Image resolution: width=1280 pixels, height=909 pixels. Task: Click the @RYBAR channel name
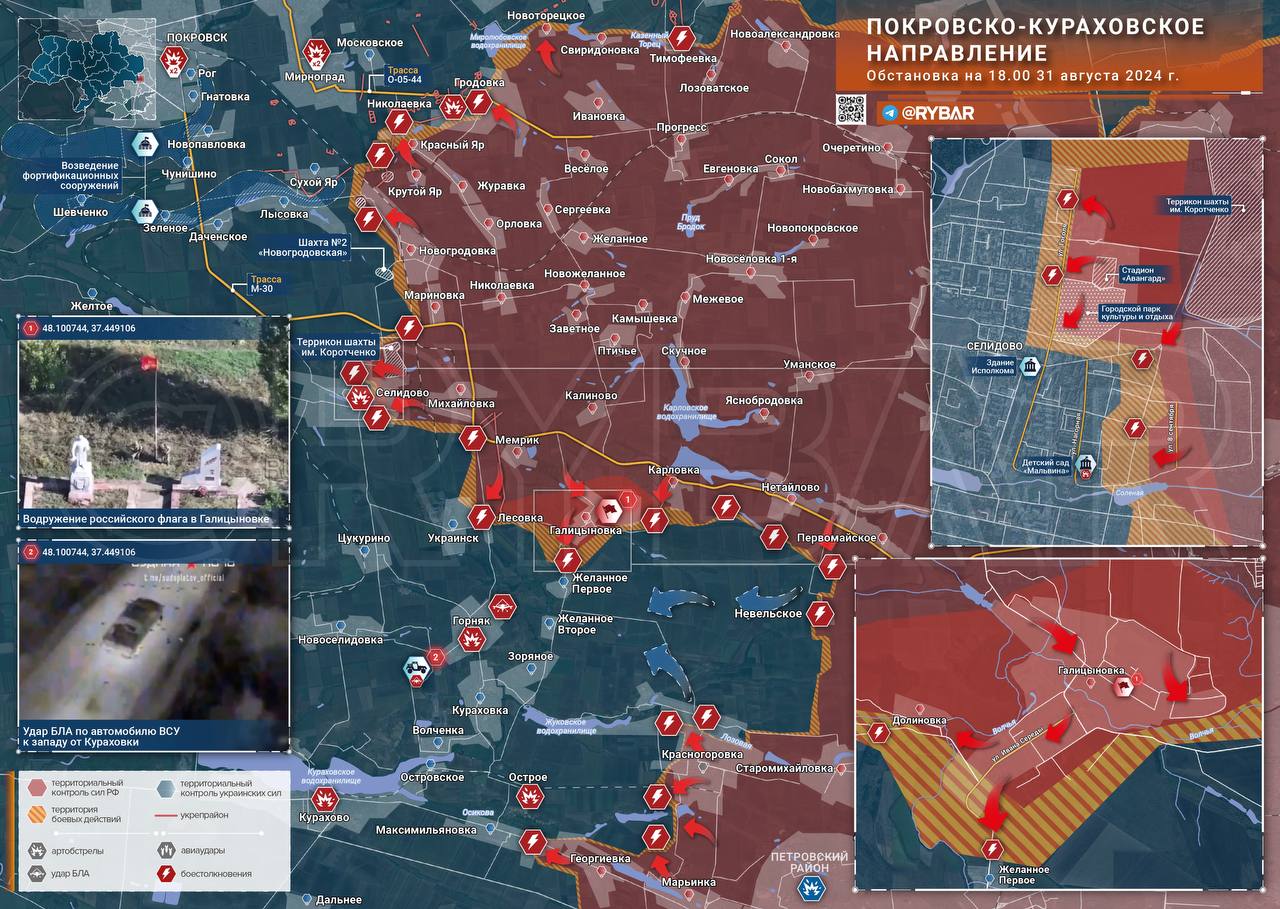coord(938,113)
